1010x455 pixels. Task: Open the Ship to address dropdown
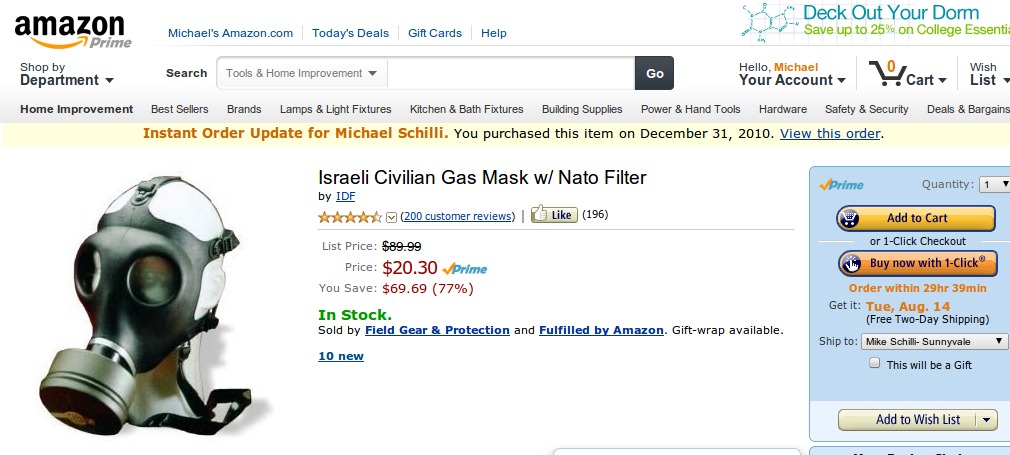coord(934,341)
